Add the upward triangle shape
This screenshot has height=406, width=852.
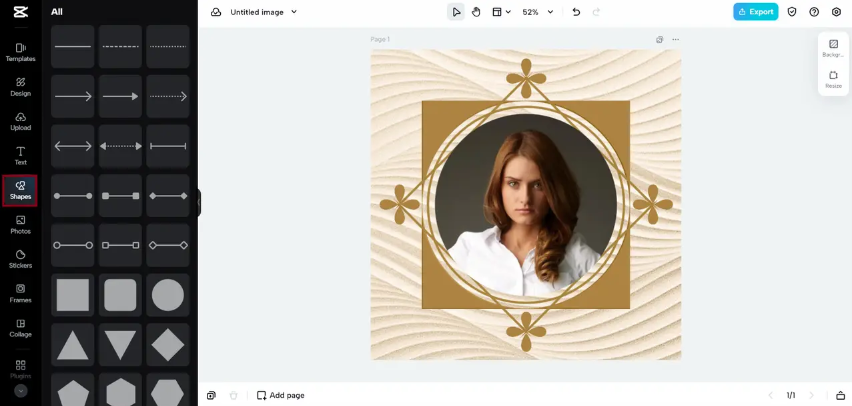(73, 345)
